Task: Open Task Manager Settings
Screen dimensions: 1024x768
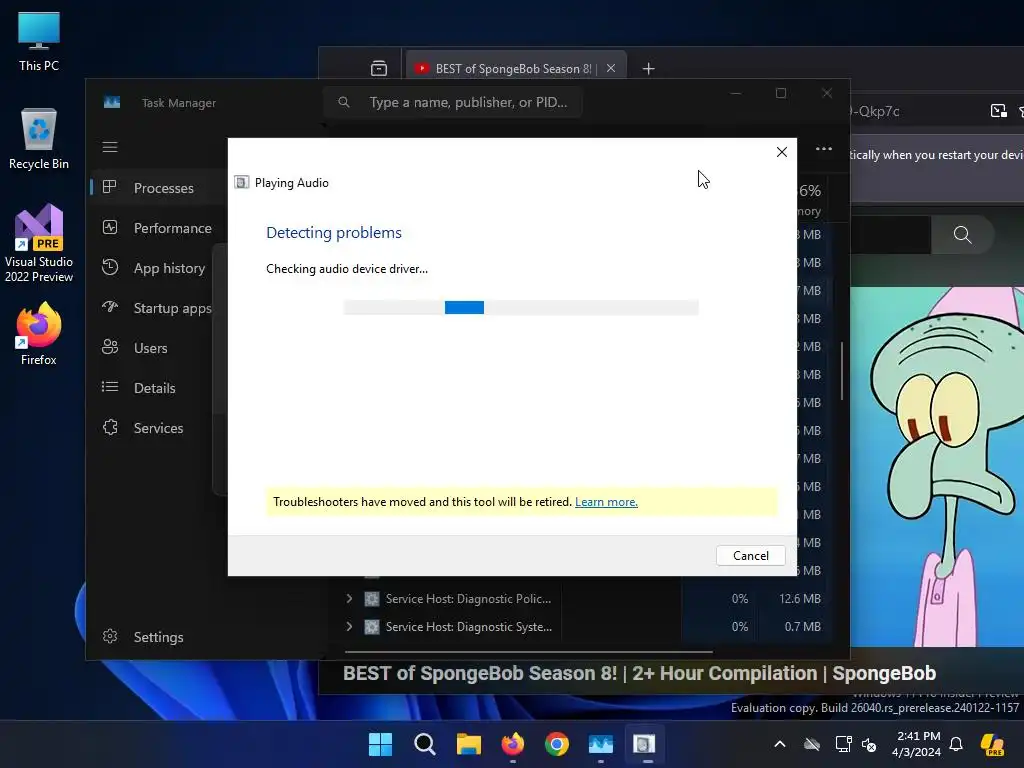Action: 157,637
